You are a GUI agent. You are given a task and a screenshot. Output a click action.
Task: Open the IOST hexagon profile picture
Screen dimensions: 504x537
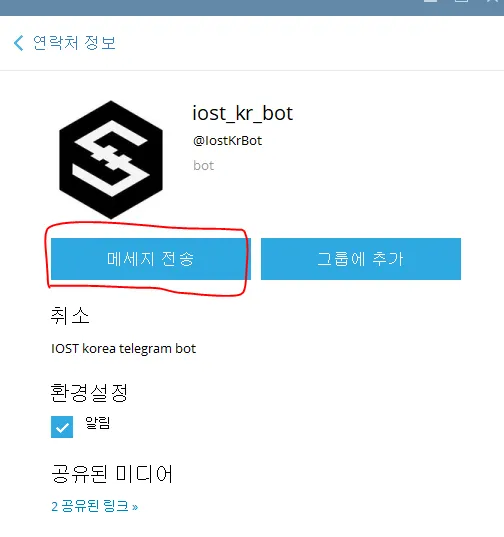pos(111,160)
